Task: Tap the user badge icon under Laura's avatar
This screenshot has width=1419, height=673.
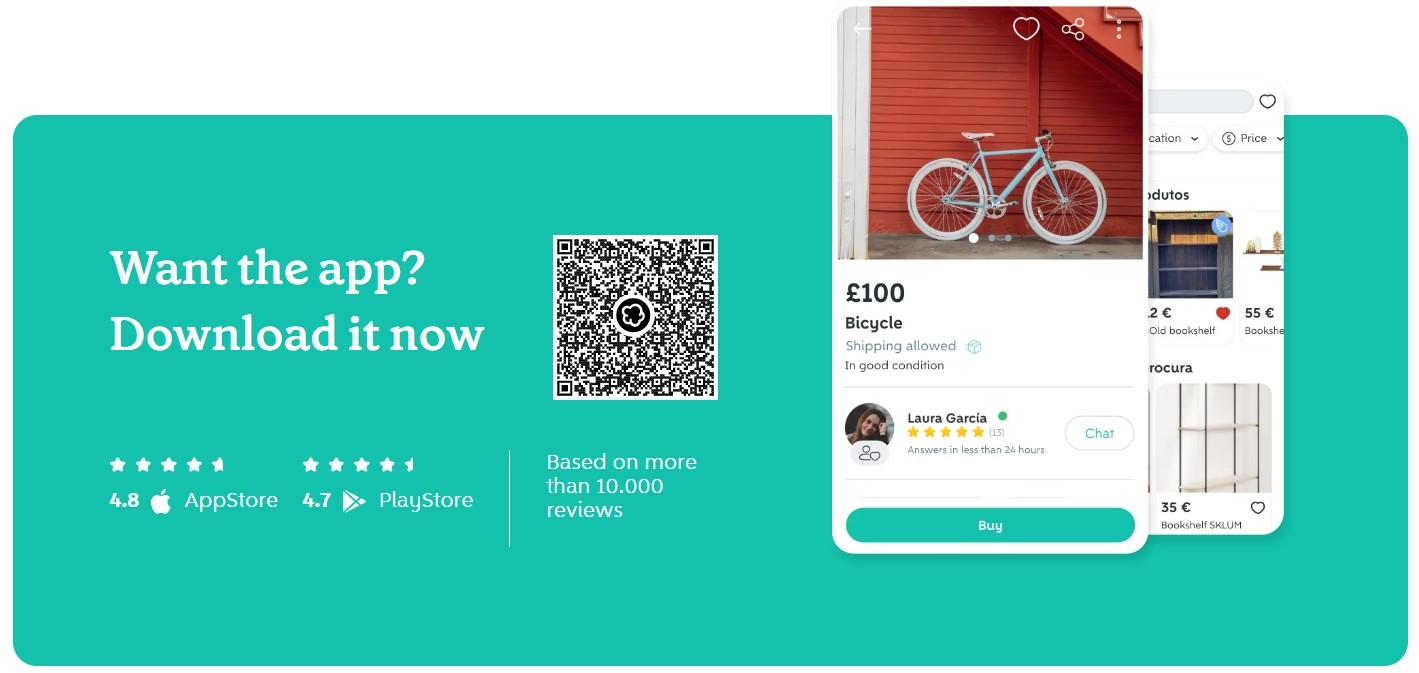Action: coord(869,453)
